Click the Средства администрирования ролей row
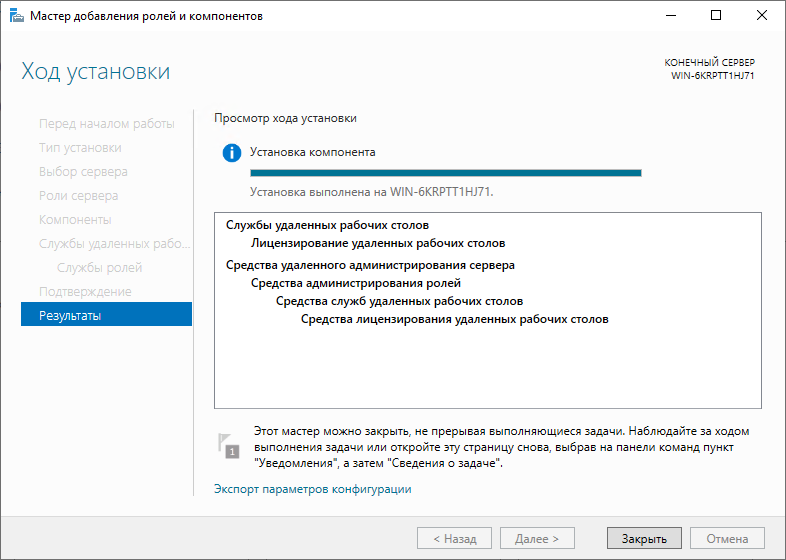 [356, 283]
